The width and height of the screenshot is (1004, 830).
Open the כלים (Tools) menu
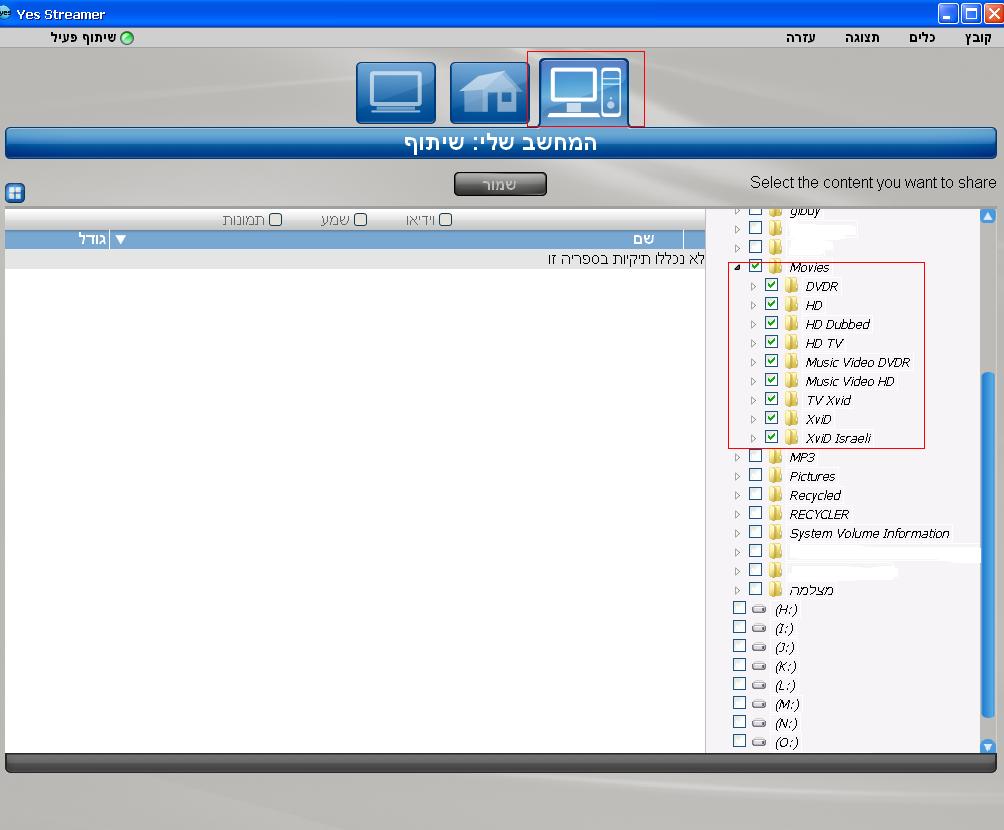point(921,38)
